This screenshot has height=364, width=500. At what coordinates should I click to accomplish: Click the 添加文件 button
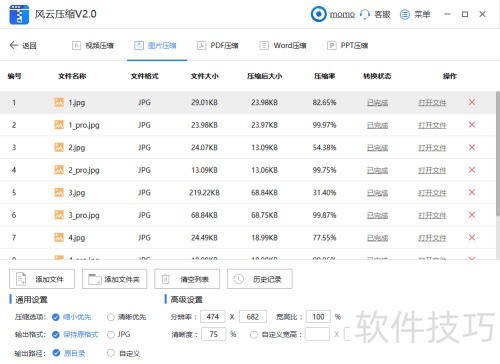tap(42, 279)
